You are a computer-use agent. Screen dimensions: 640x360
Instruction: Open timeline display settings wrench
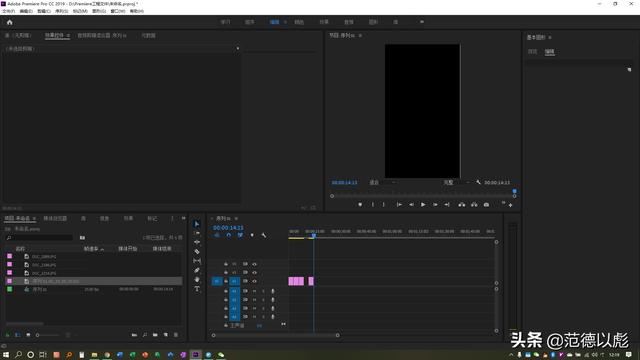click(264, 235)
